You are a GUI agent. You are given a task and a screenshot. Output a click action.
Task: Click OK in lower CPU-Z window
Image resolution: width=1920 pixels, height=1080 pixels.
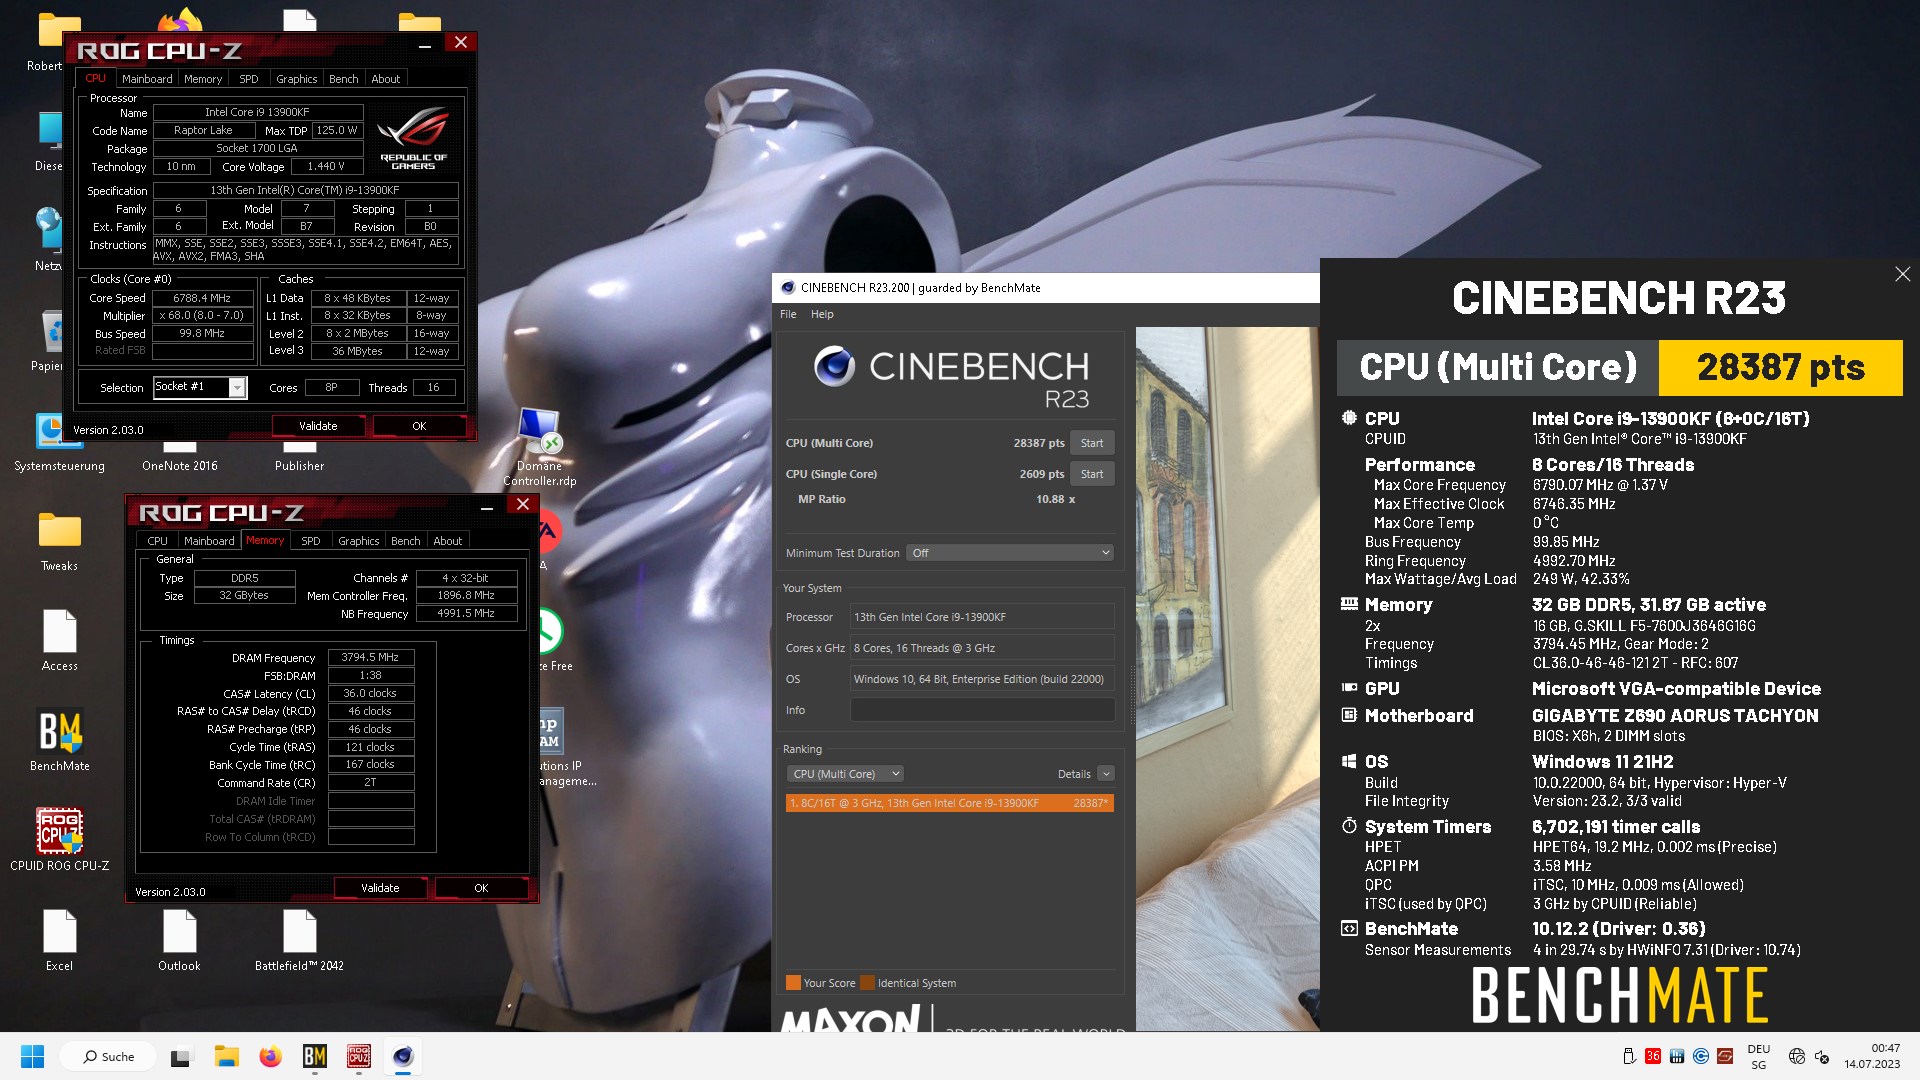pyautogui.click(x=481, y=888)
